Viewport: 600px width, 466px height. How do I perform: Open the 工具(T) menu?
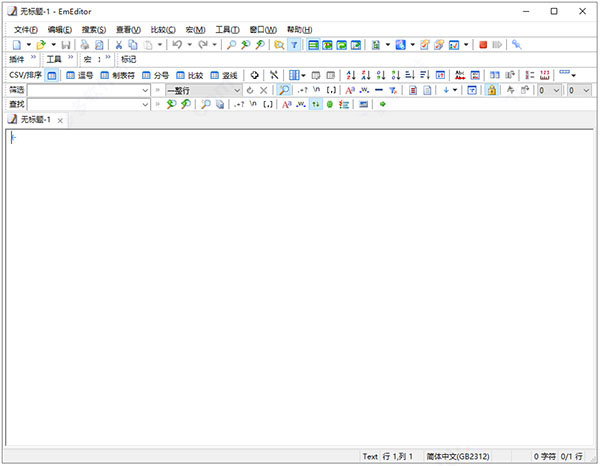point(227,29)
